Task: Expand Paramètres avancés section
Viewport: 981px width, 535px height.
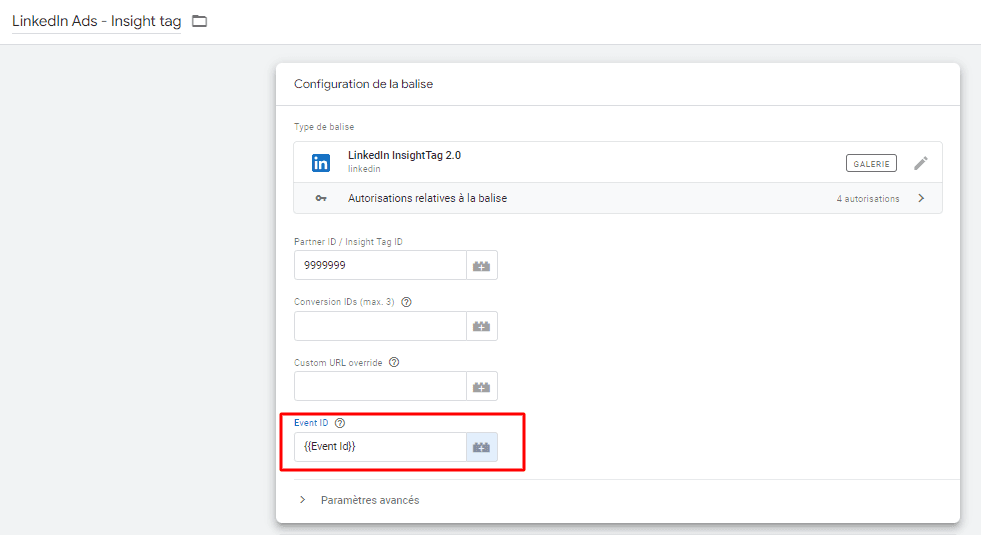Action: click(x=303, y=500)
